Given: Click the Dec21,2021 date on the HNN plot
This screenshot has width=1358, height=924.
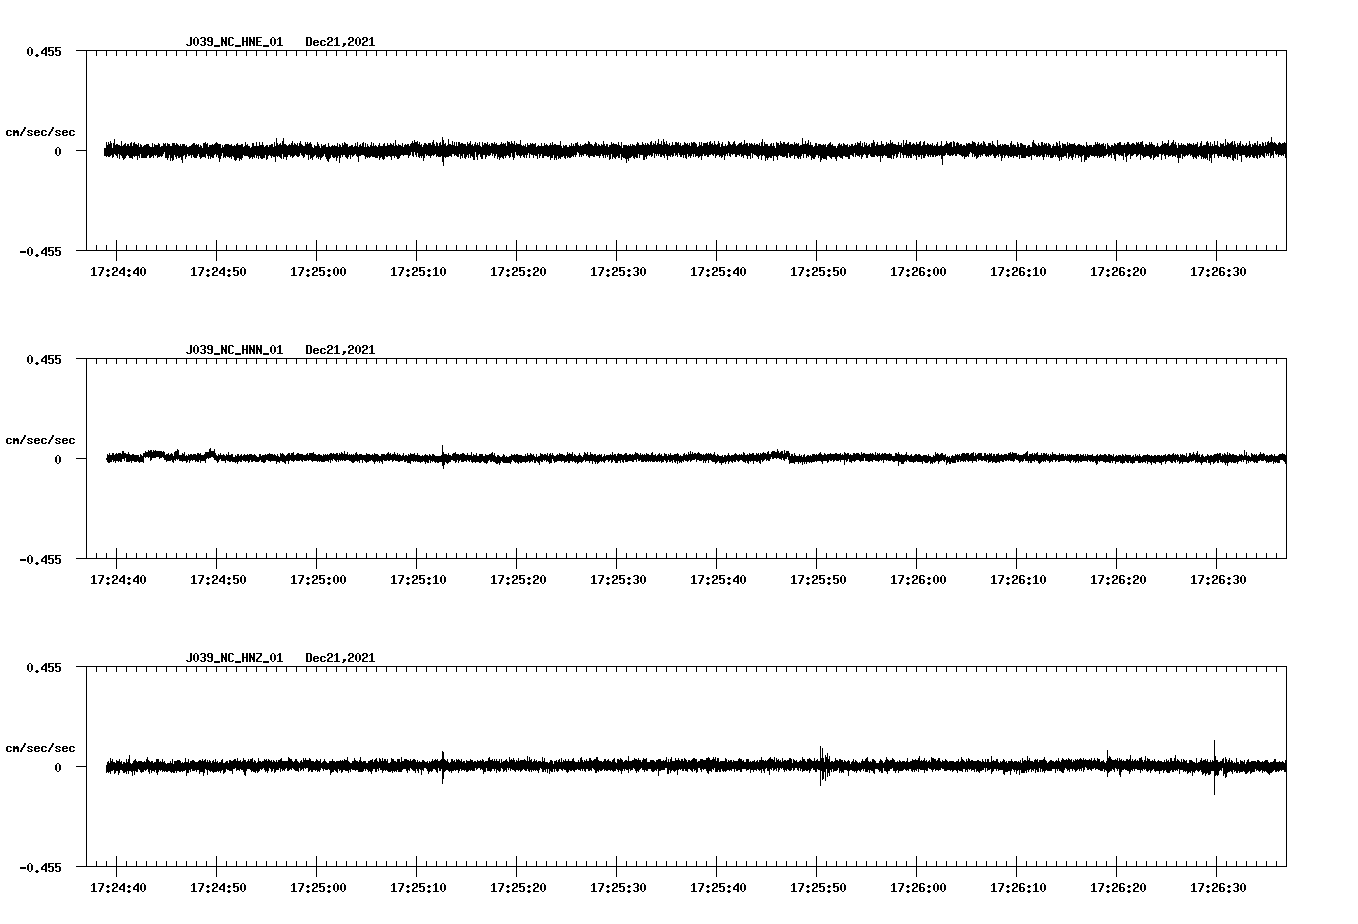Looking at the screenshot, I should pyautogui.click(x=340, y=350).
